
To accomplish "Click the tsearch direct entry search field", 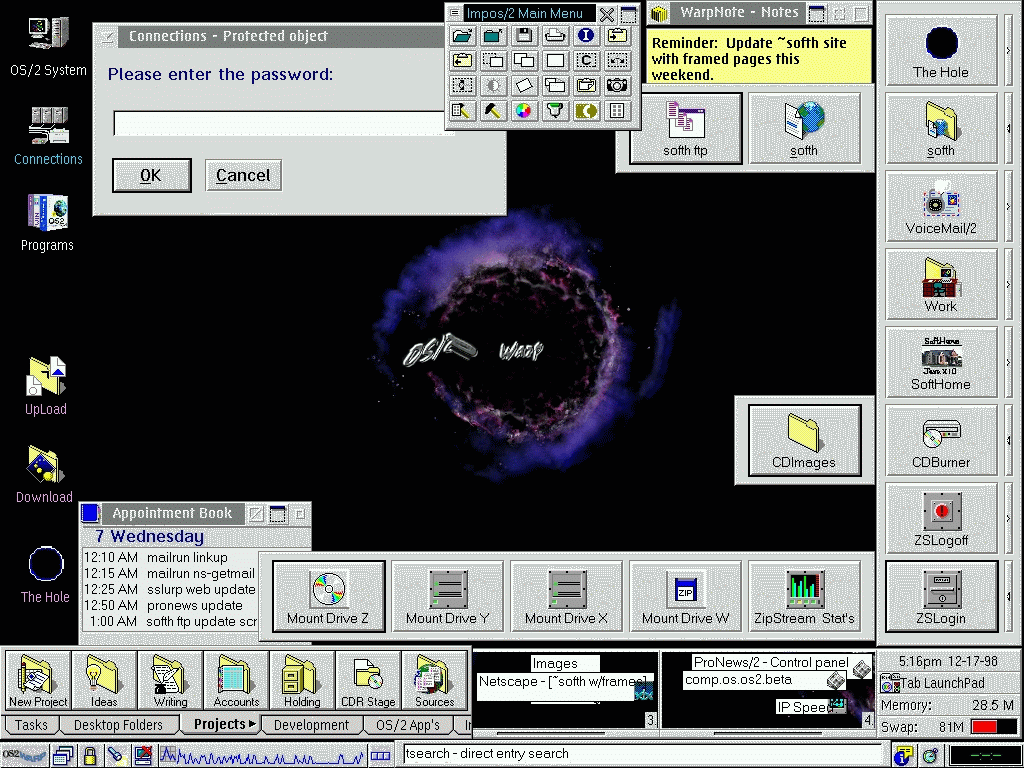I will tap(643, 754).
